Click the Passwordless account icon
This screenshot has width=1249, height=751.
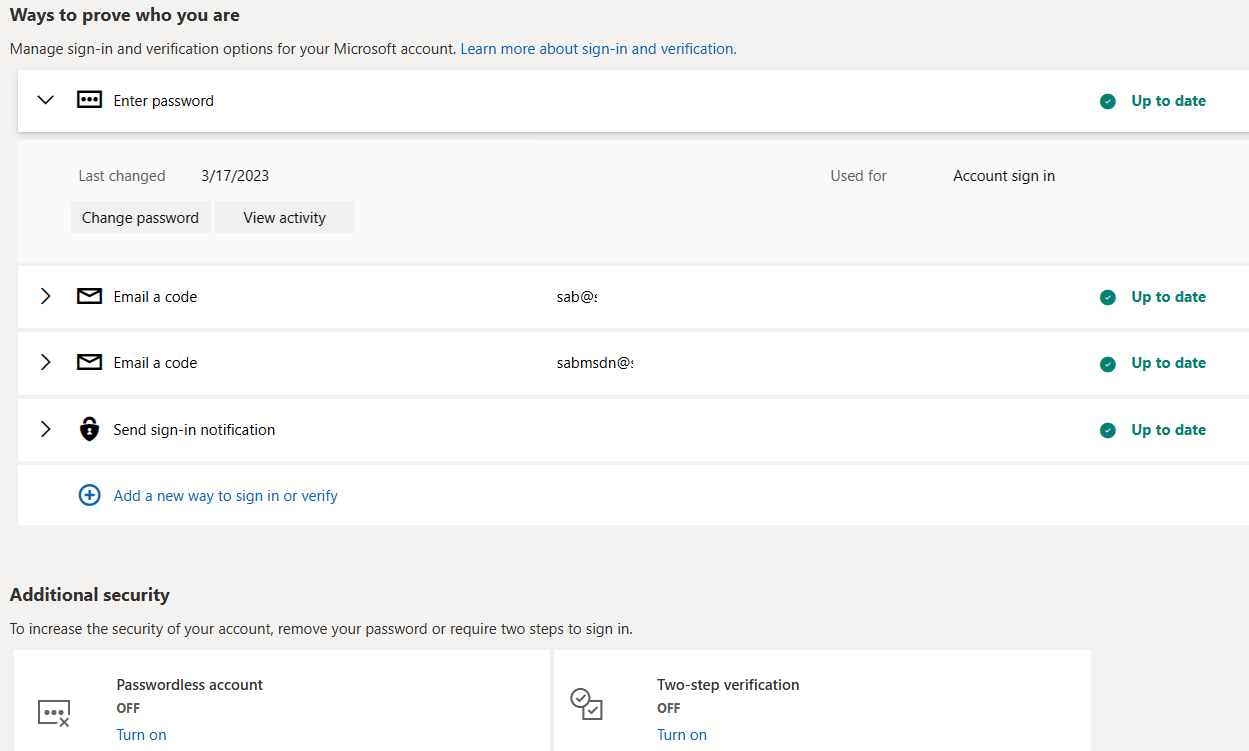tap(54, 713)
